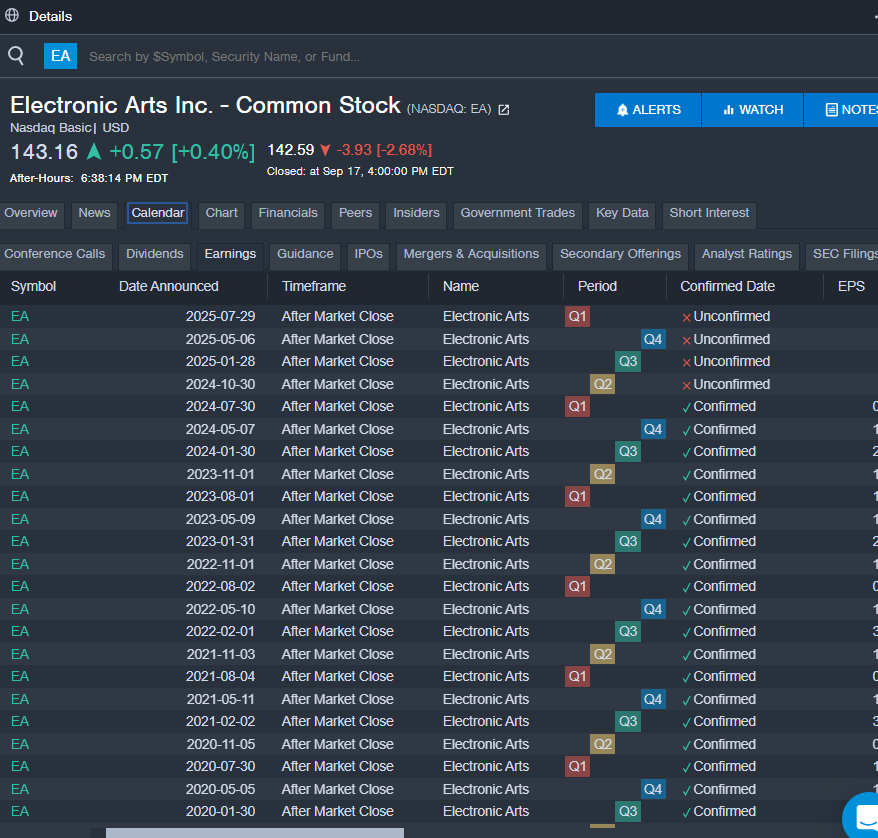Open the Guidance sub-tab
This screenshot has height=838, width=878.
[305, 254]
